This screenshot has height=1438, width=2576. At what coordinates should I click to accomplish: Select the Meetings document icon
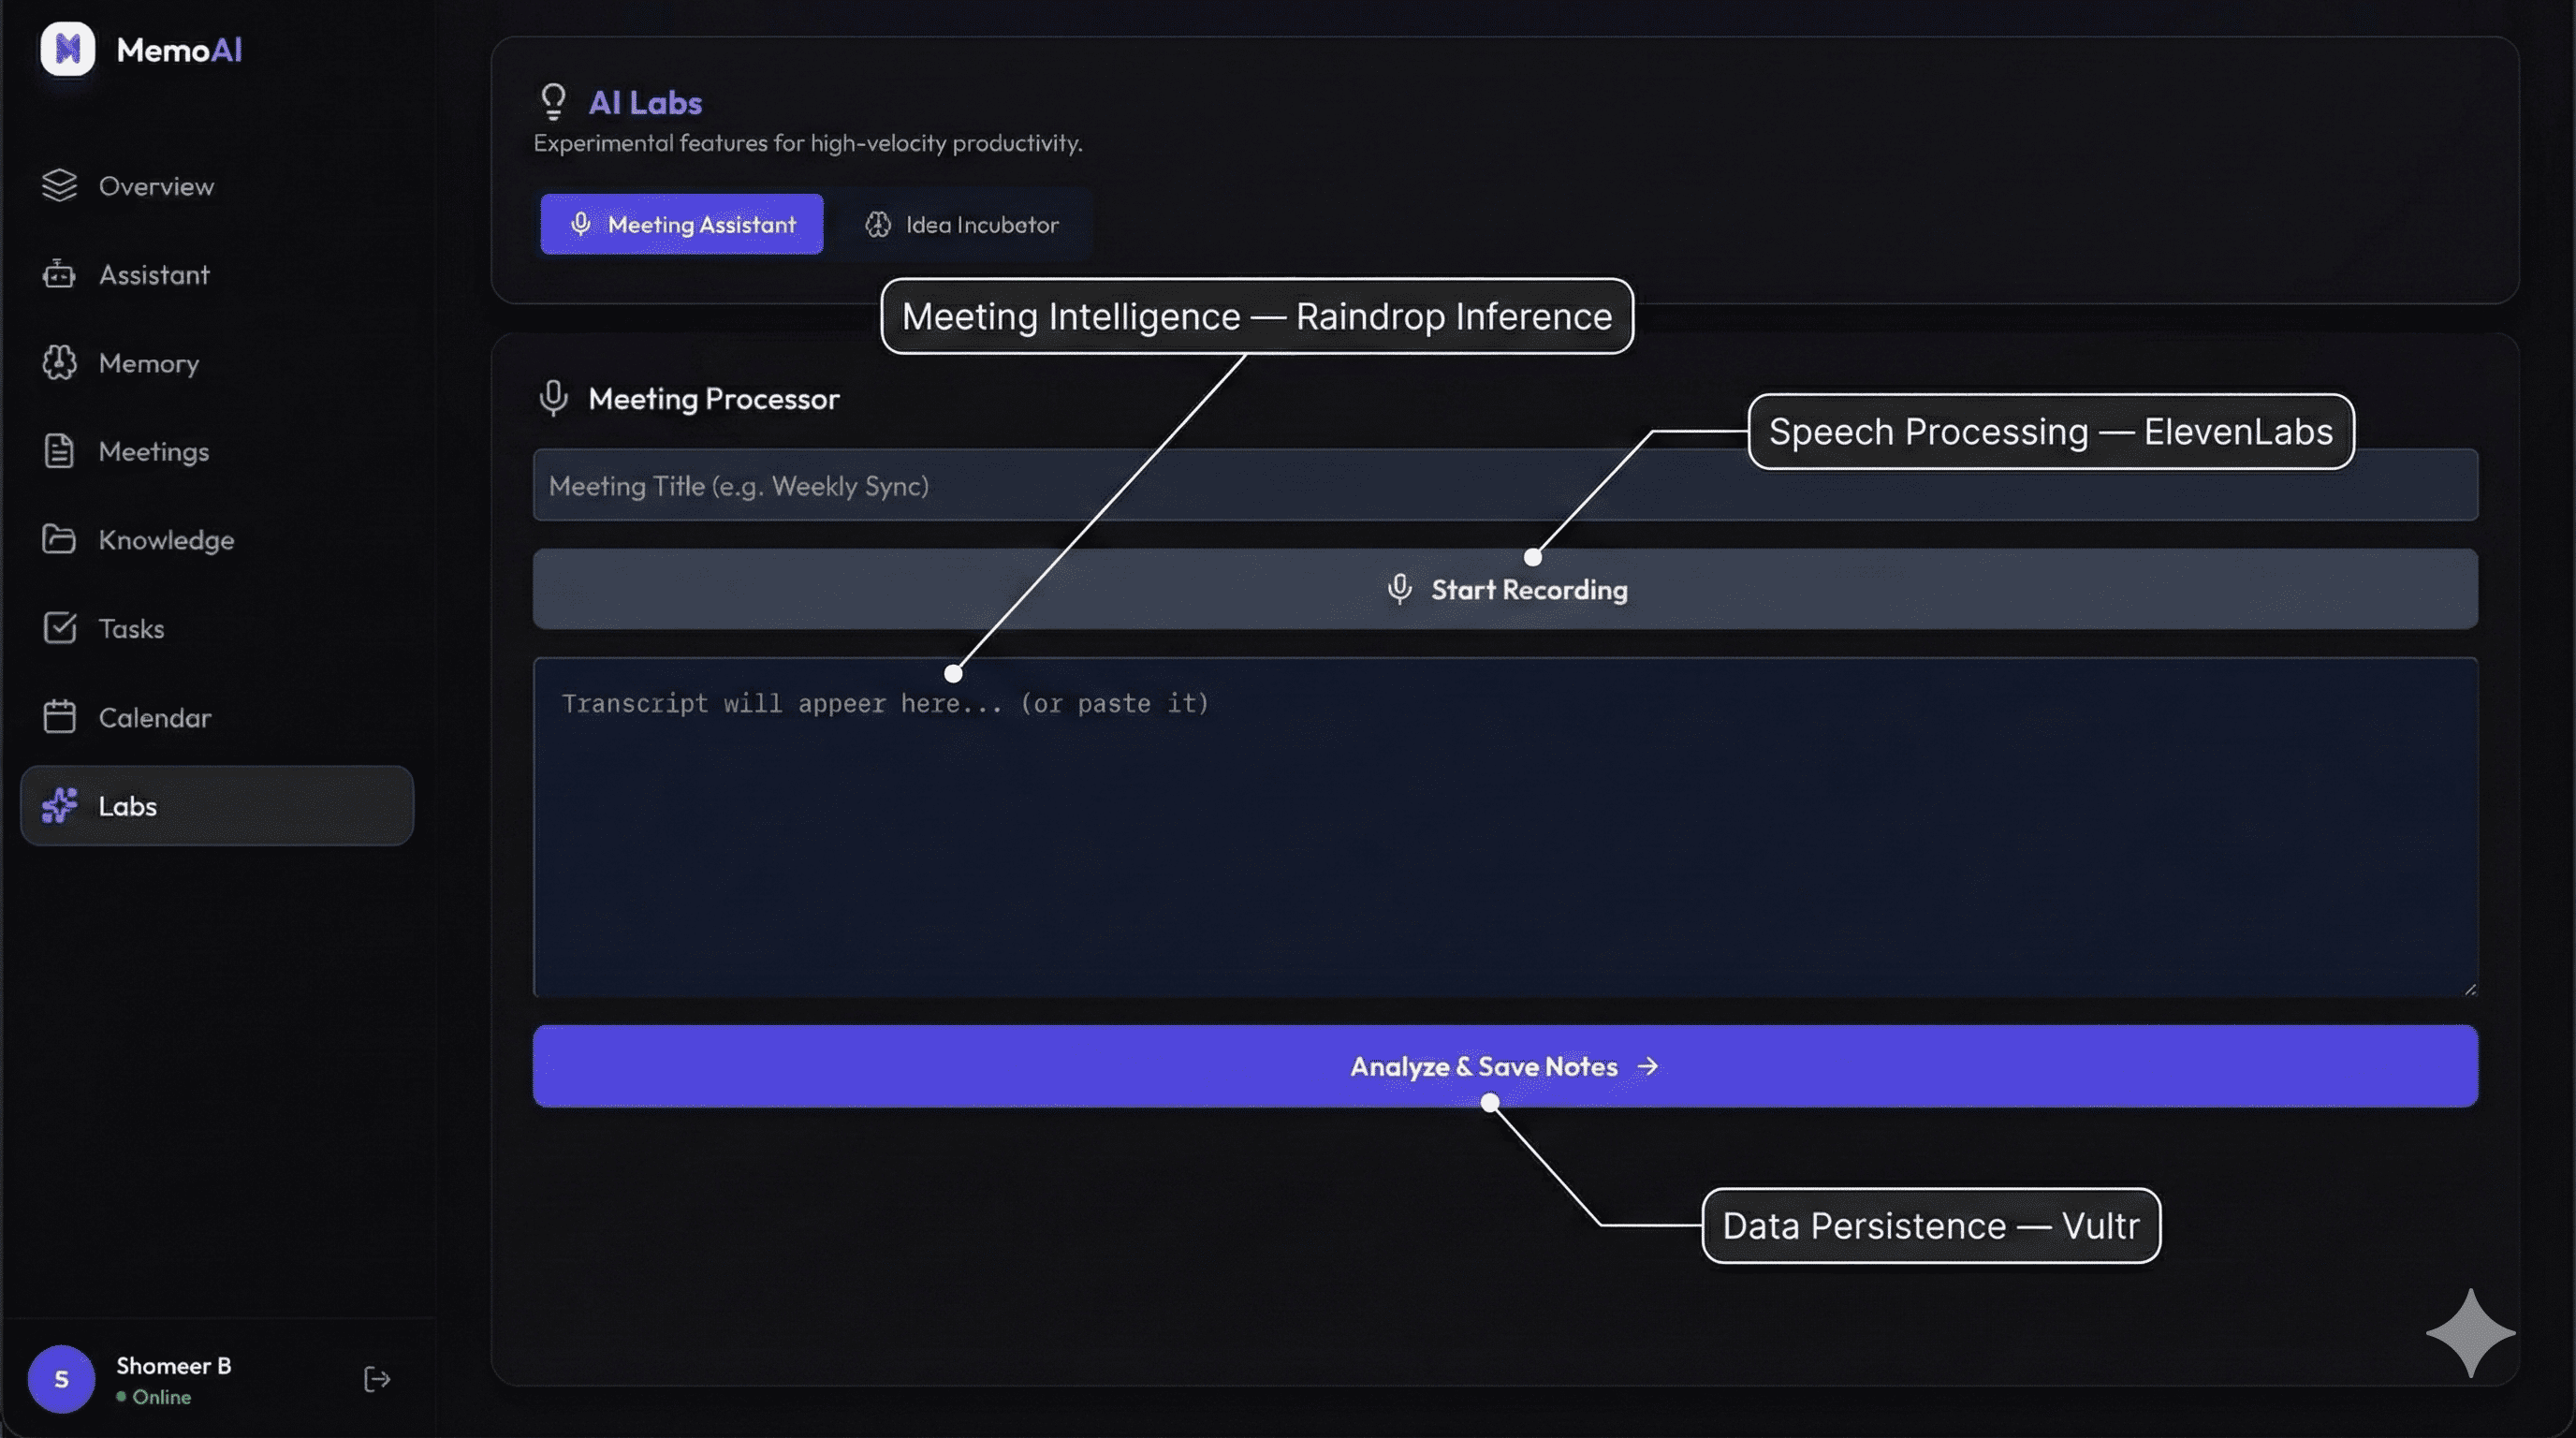coord(59,451)
